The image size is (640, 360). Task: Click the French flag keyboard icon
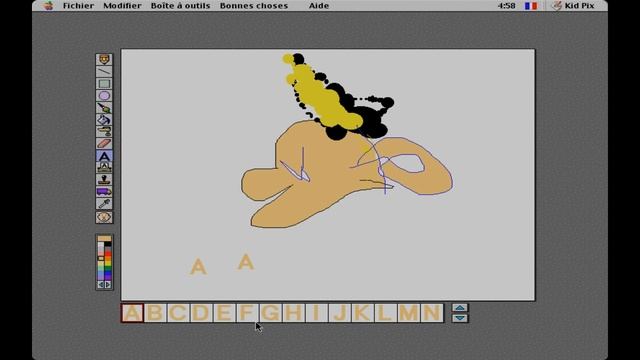click(x=531, y=6)
